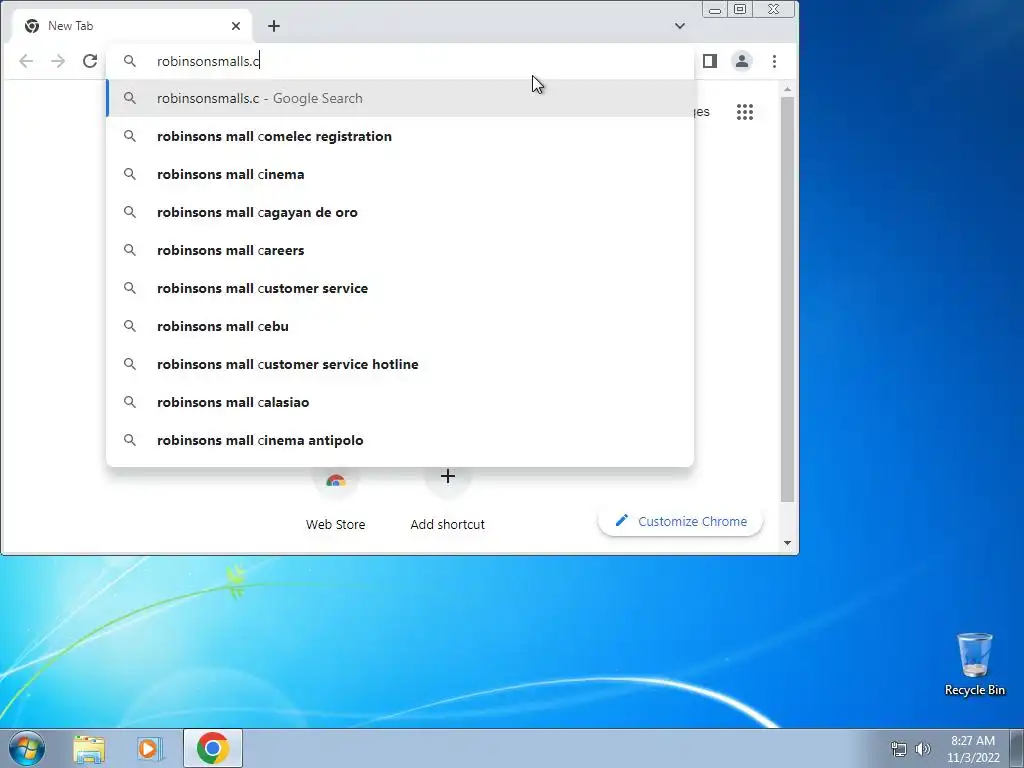Open the Web Store shortcut

(336, 500)
